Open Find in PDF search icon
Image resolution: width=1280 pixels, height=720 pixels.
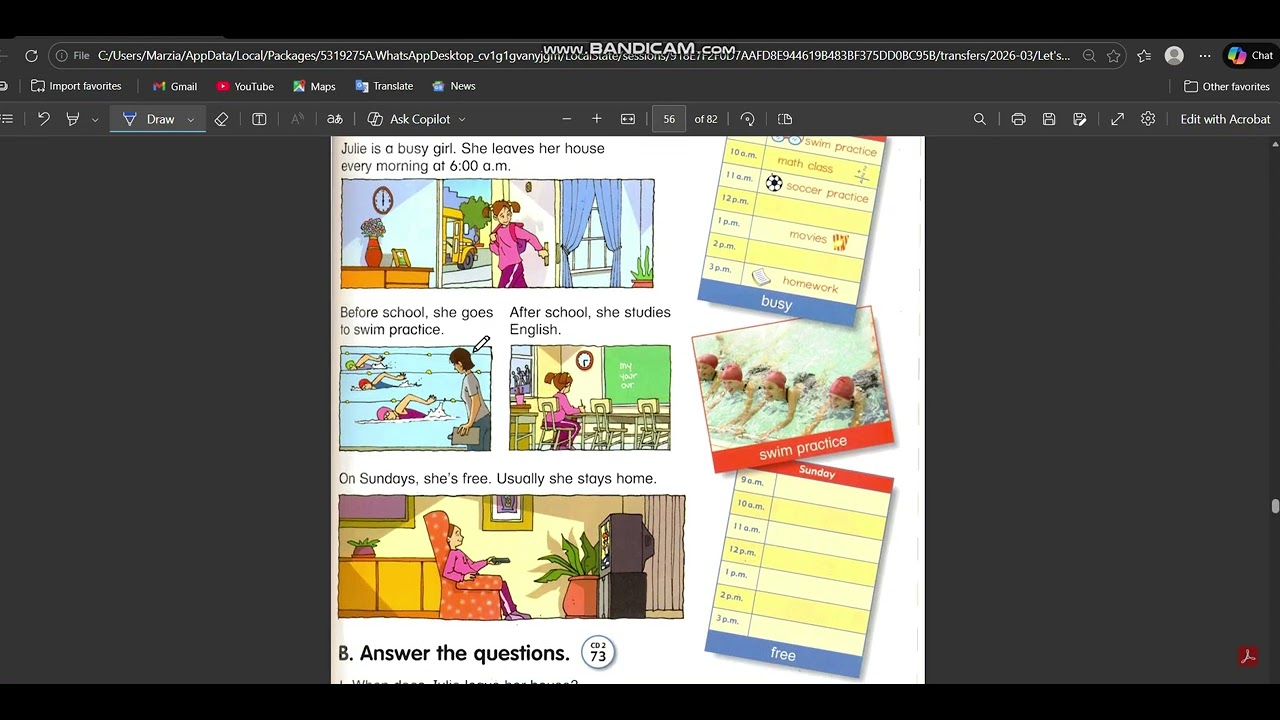point(980,119)
